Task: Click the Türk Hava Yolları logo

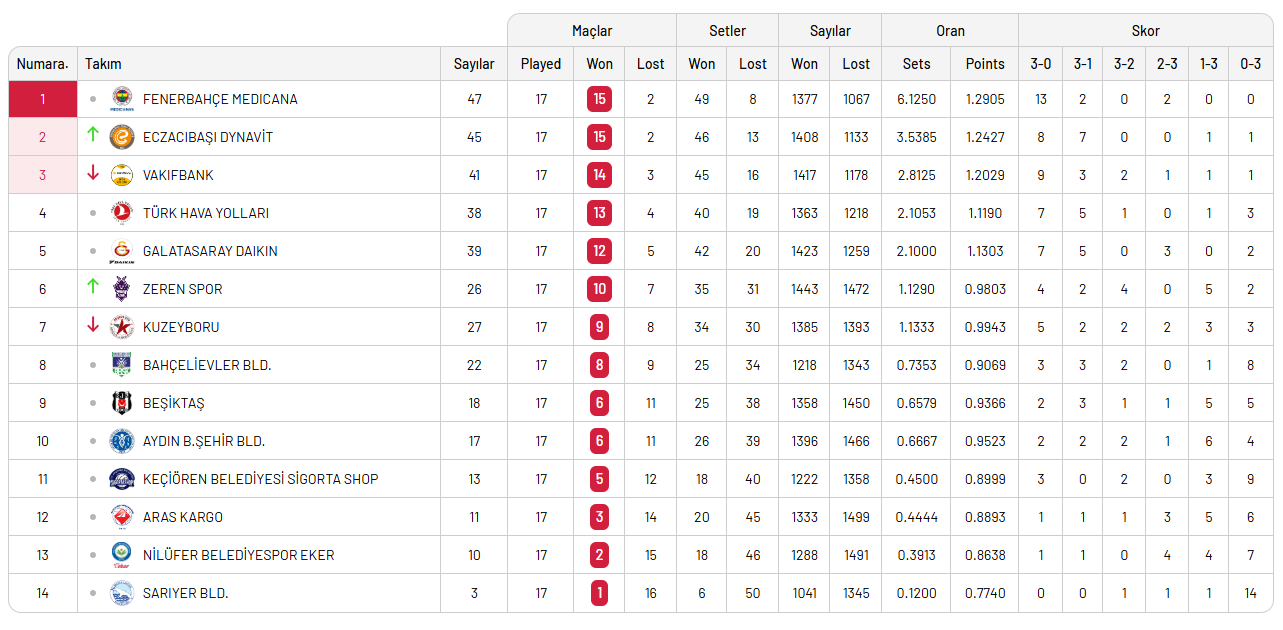Action: [122, 213]
